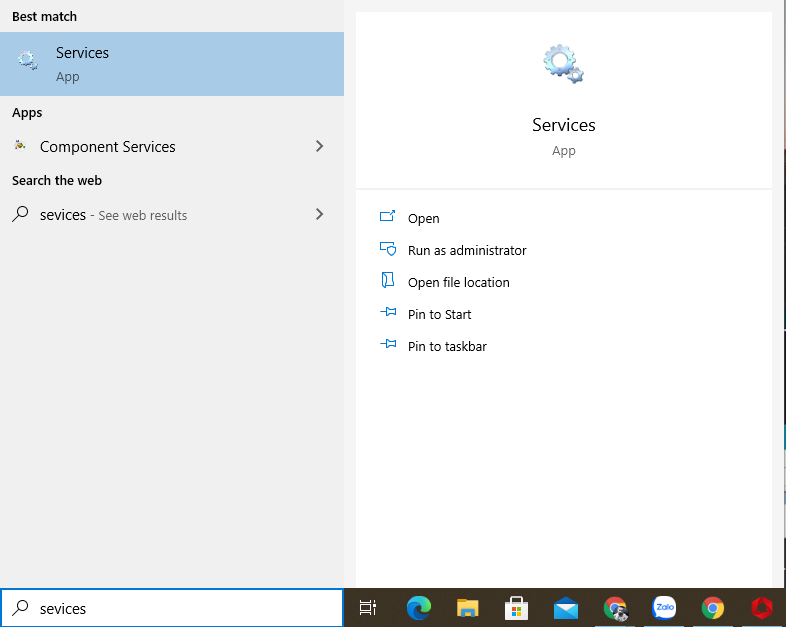Launch Microsoft Edge from taskbar

click(419, 608)
